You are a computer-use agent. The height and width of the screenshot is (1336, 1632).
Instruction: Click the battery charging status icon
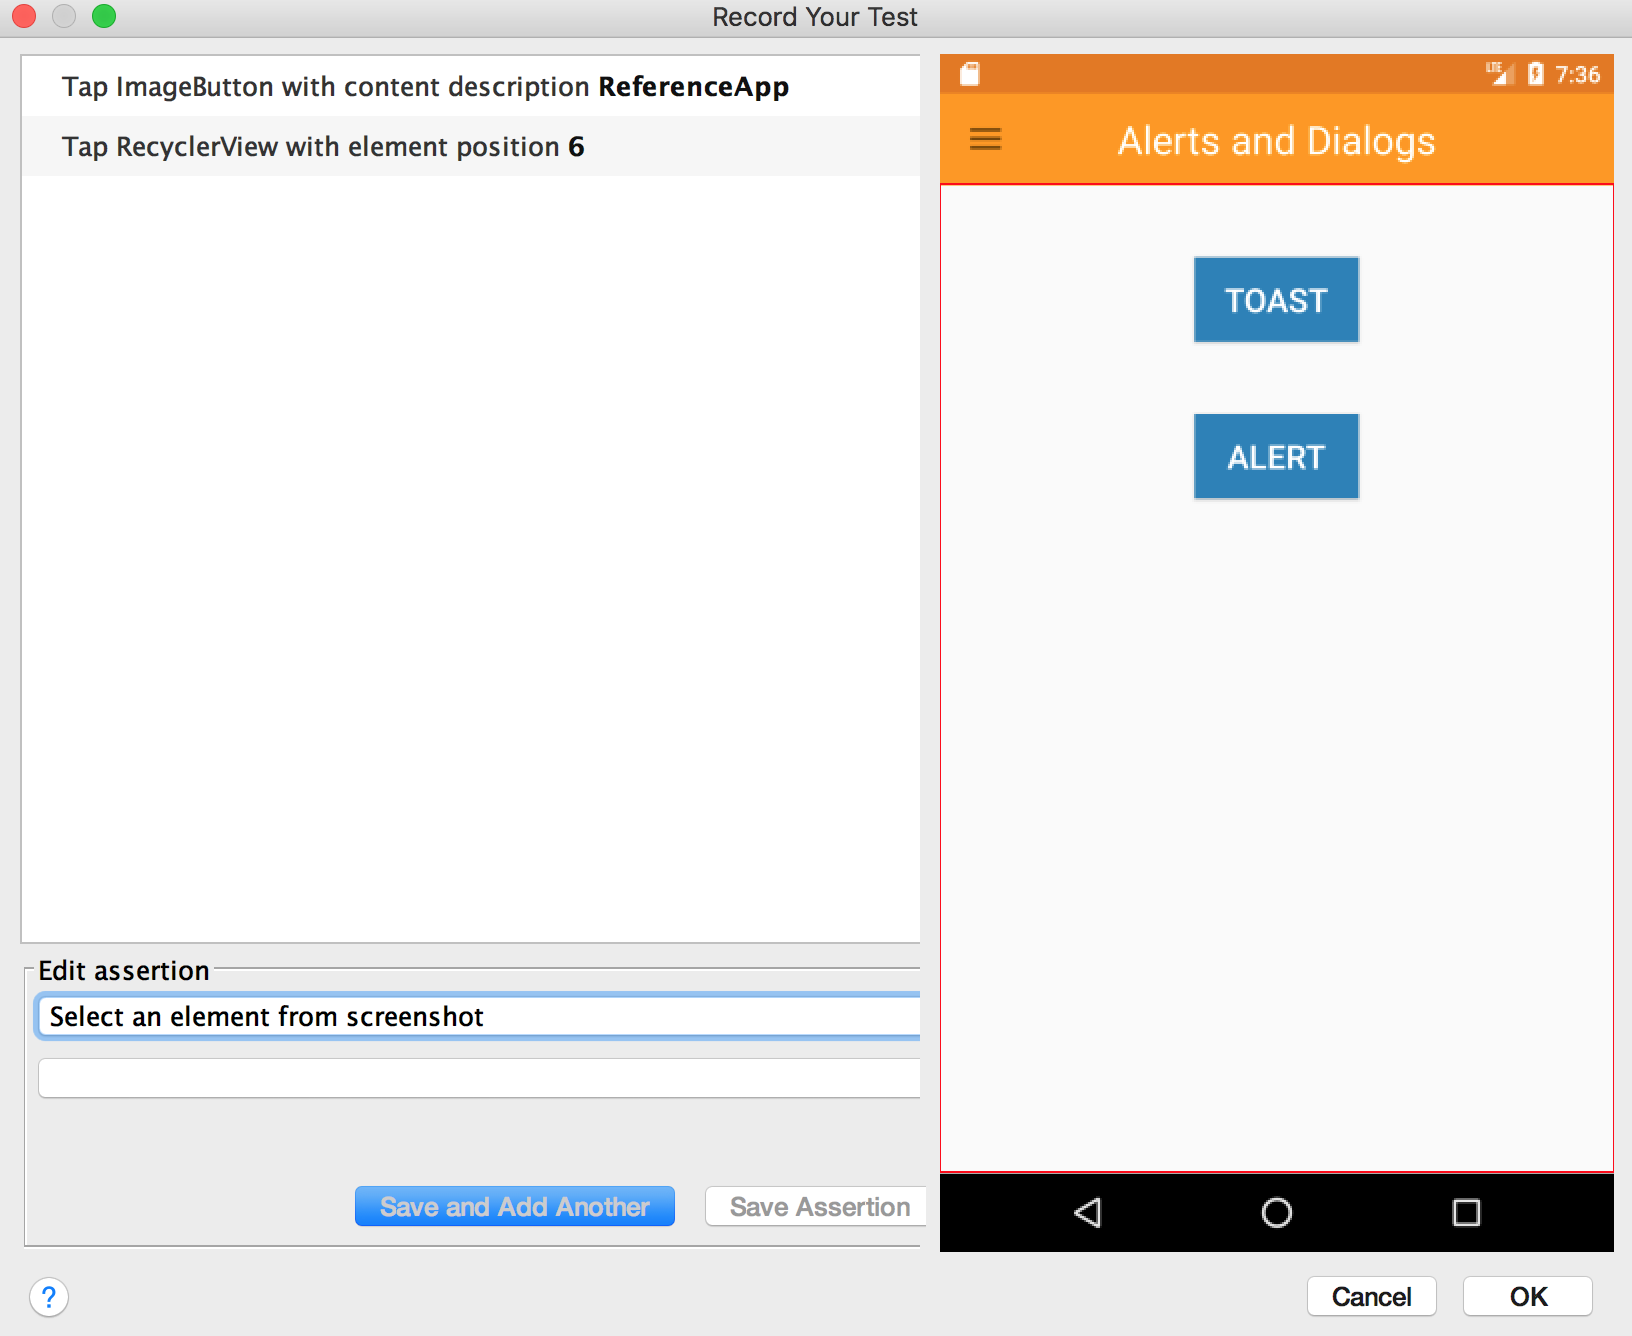[x=1535, y=74]
